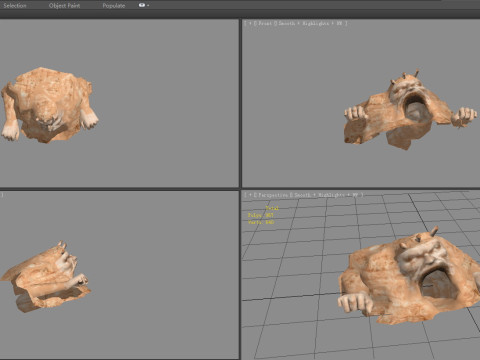Viewport: 480px width, 360px height.
Task: Click the Polys statistics text in Perspective view
Action: pos(260,215)
